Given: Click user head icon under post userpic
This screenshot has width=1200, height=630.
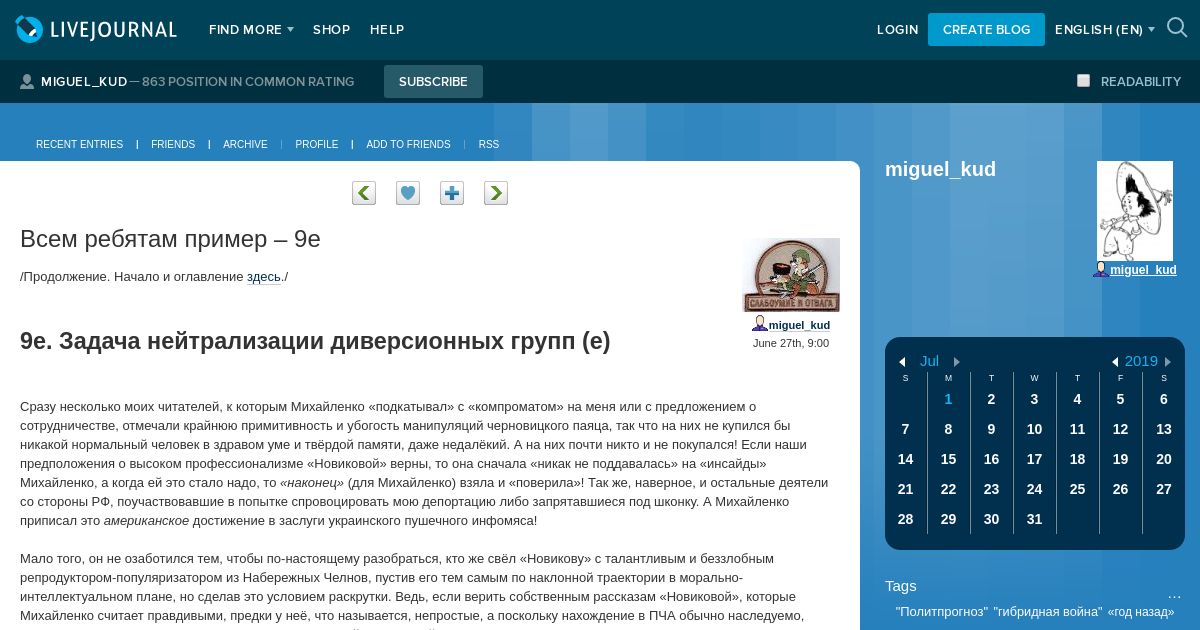Looking at the screenshot, I should point(760,324).
